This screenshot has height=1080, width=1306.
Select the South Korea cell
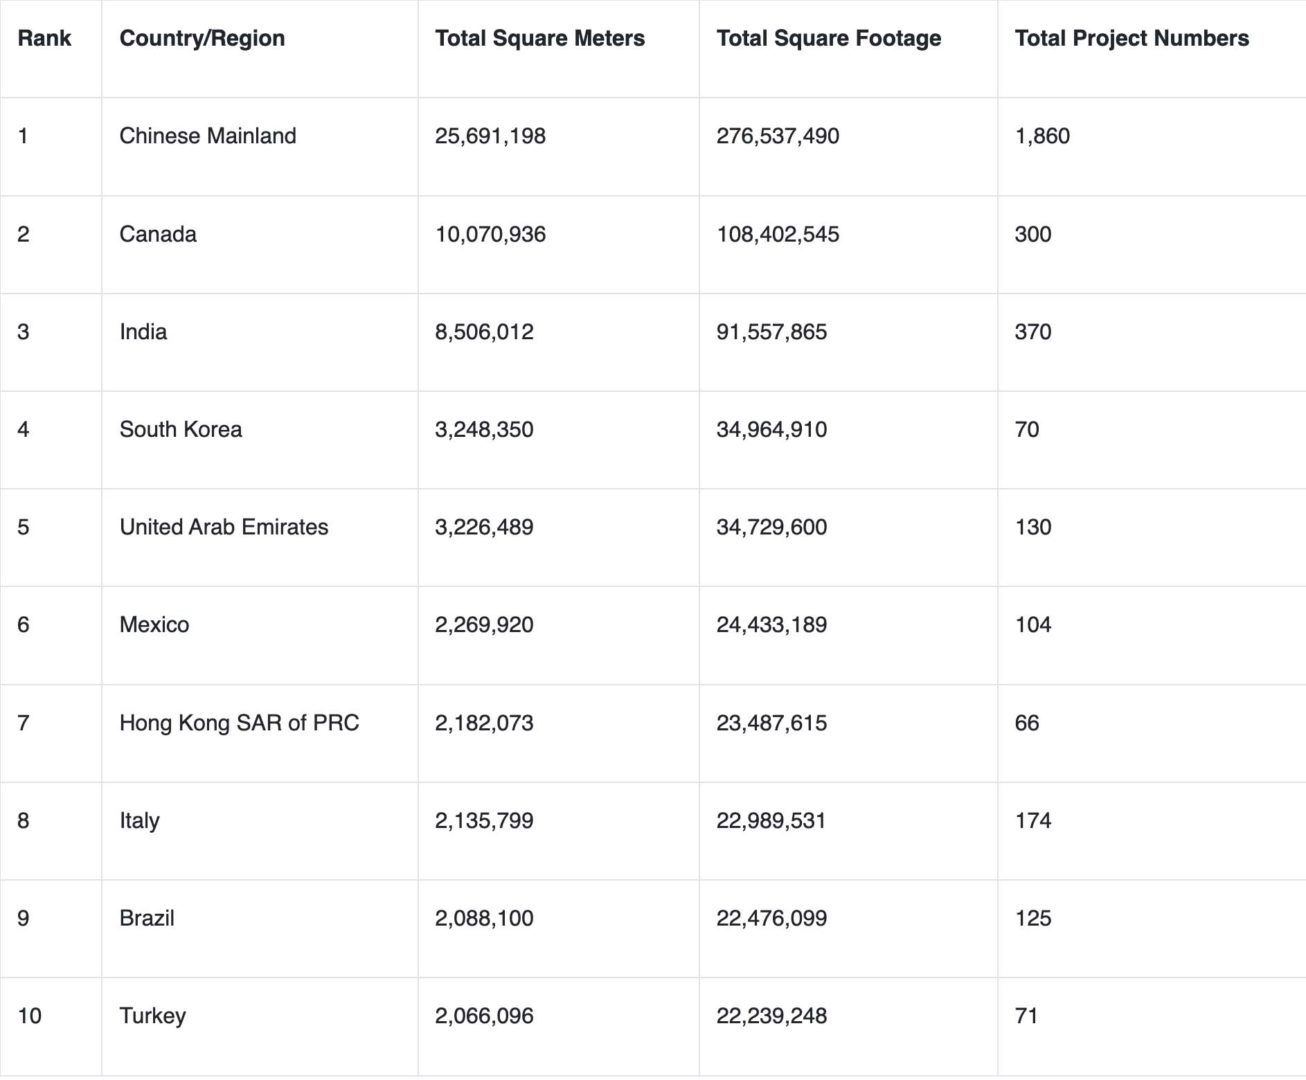click(x=181, y=429)
